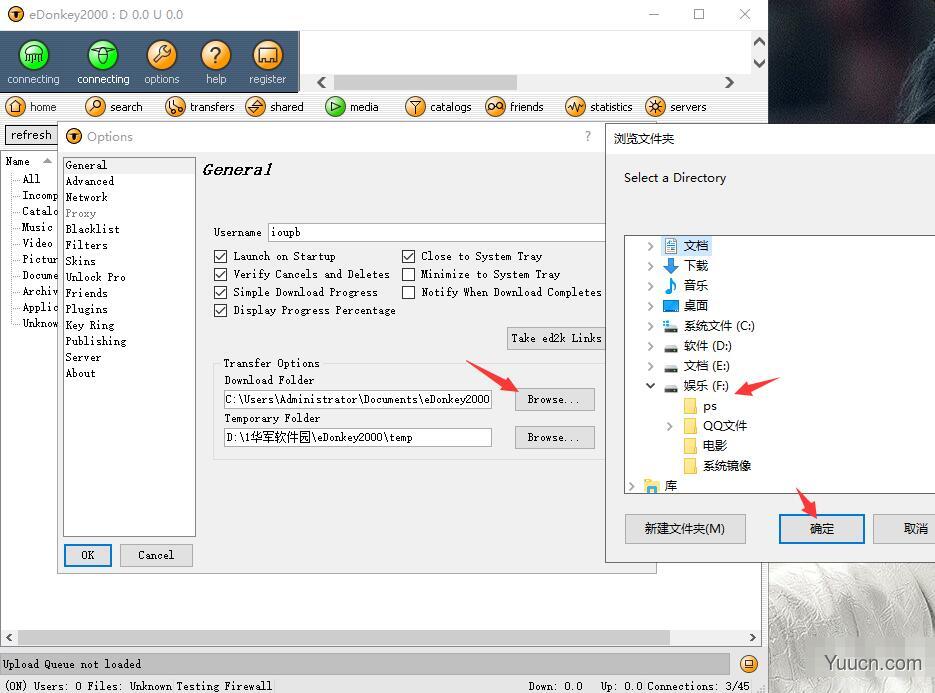
Task: Select Plugins in options list
Action: pos(86,309)
